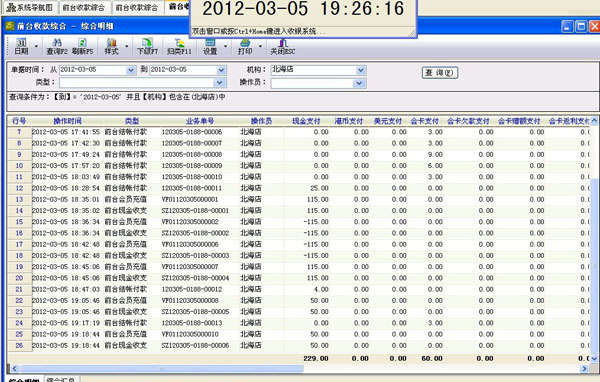Viewport: 600px width, 382px height.
Task: Click the 从 date field 2012-03-05
Action: click(x=93, y=70)
